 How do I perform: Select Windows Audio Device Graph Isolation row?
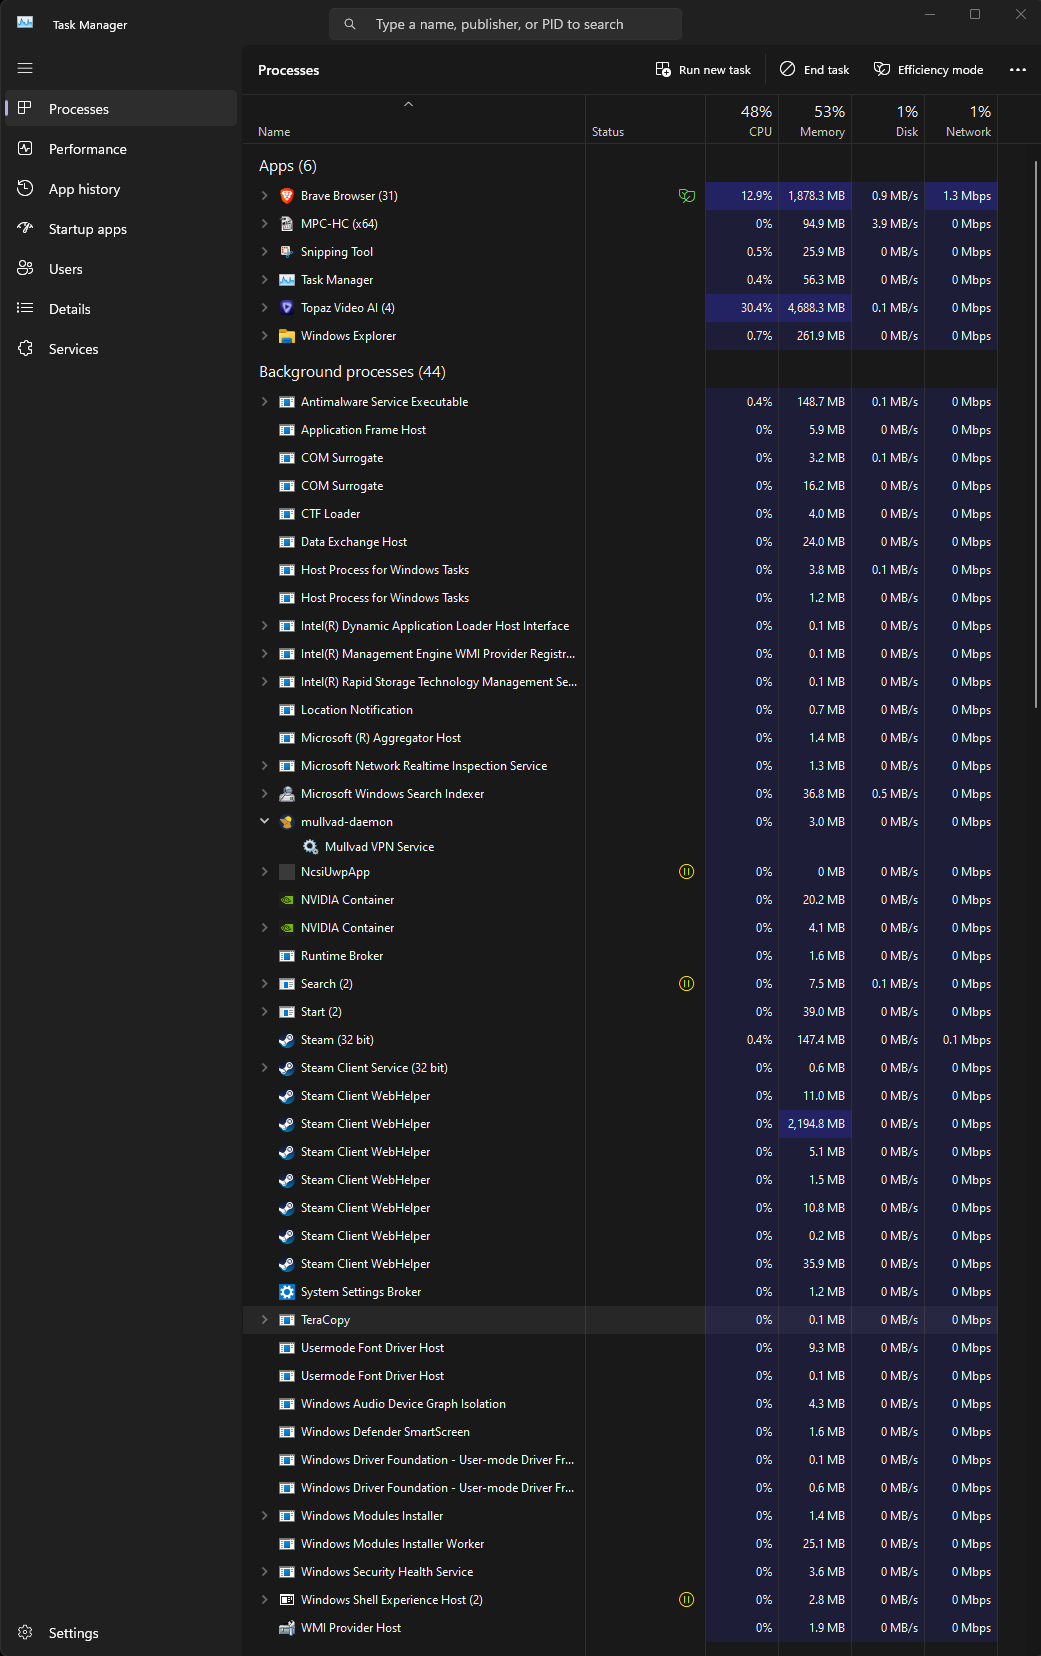pos(620,1404)
